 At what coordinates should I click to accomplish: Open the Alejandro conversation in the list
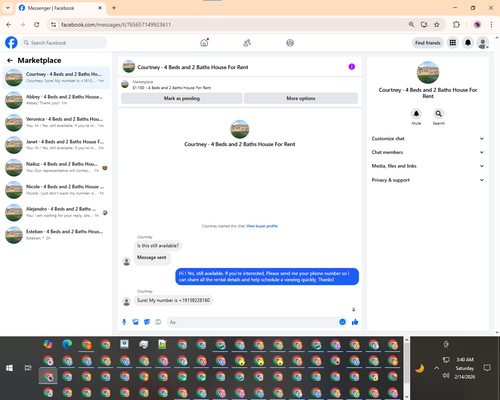click(56, 212)
